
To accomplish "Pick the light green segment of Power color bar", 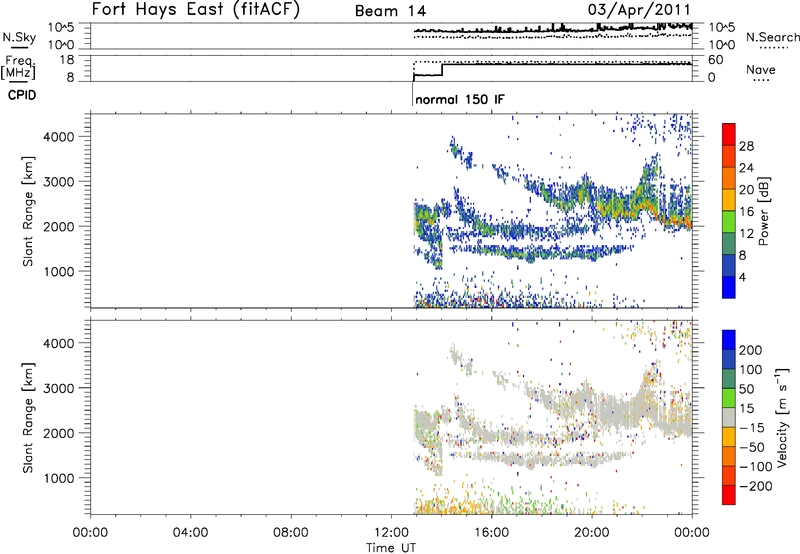I will (729, 222).
